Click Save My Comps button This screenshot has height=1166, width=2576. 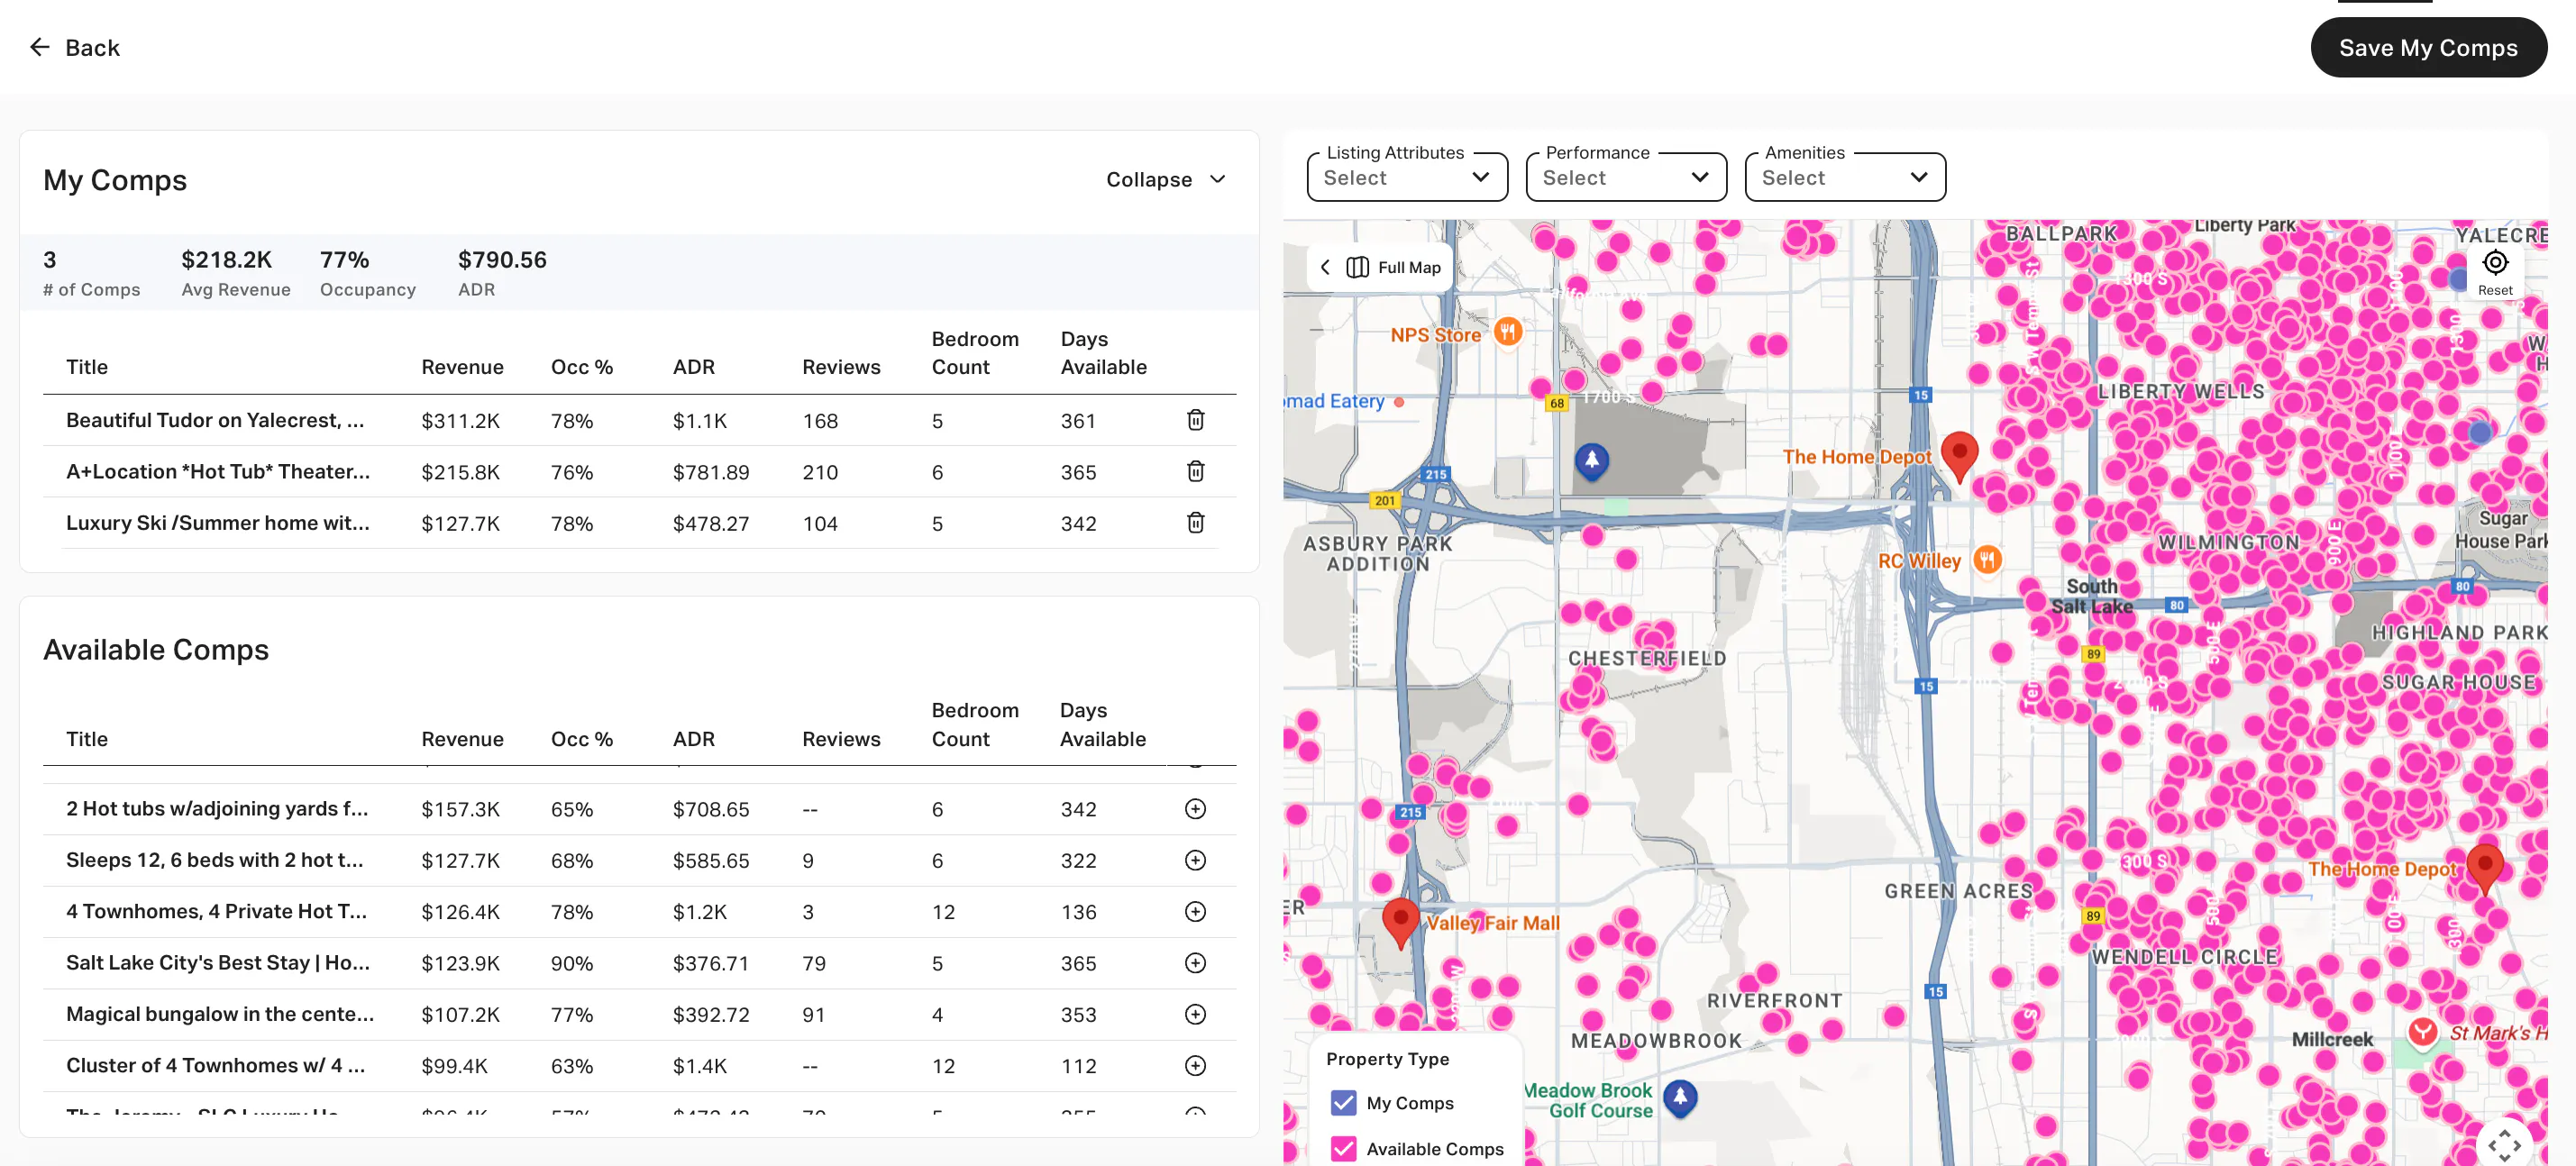pos(2428,48)
